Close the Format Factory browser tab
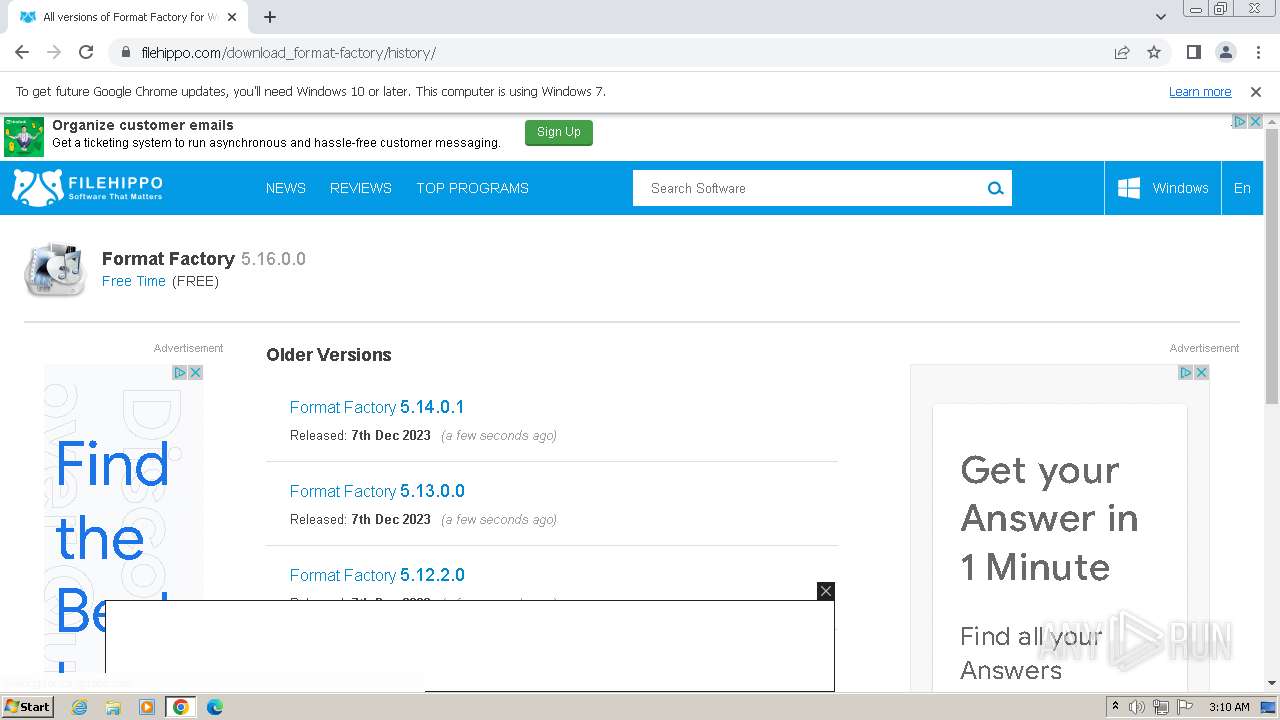The height and width of the screenshot is (720, 1280). coord(232,17)
